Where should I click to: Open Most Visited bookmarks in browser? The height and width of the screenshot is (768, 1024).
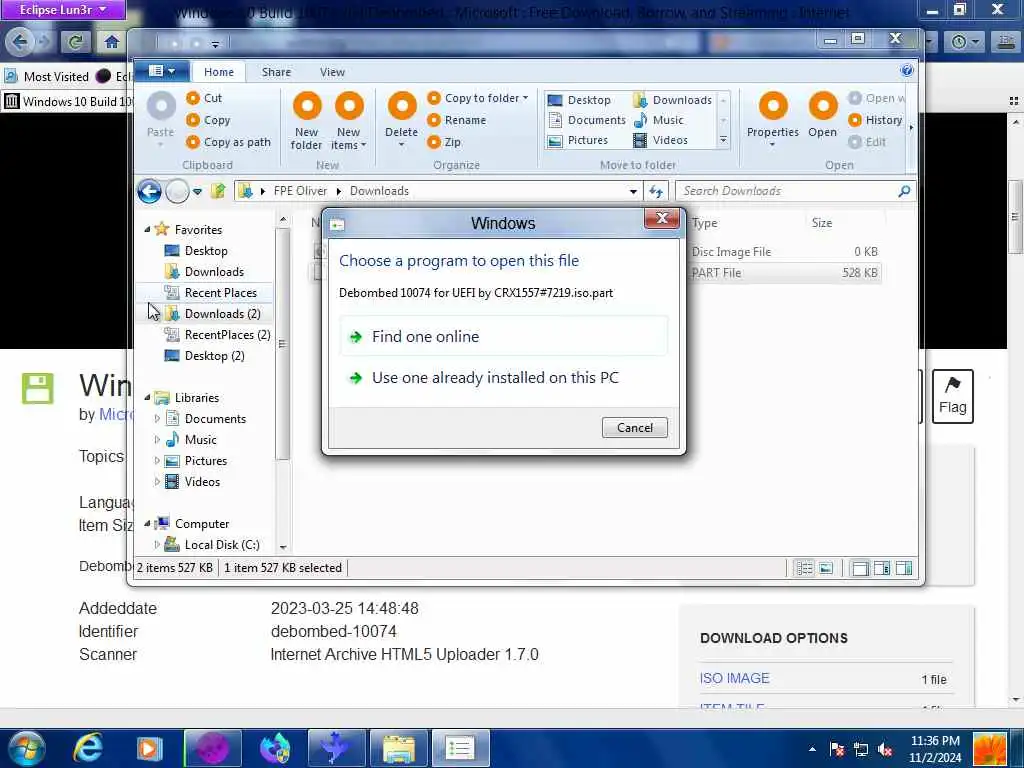click(47, 76)
